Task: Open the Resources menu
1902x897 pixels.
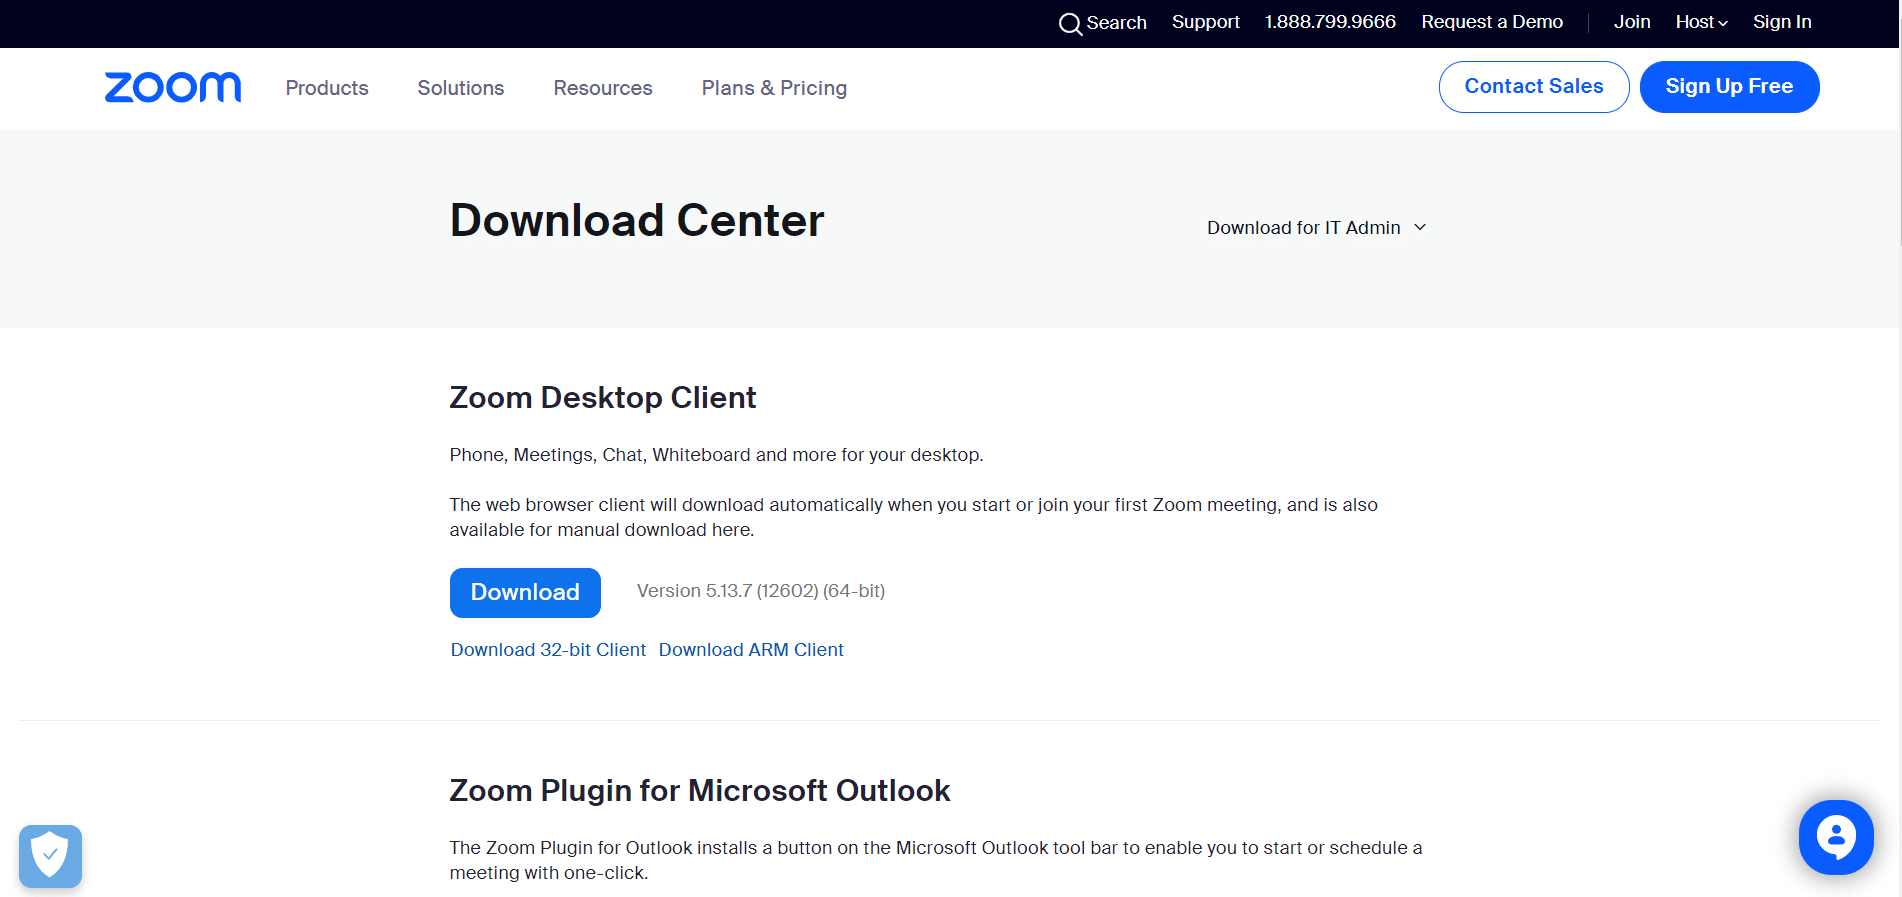Action: coord(603,88)
